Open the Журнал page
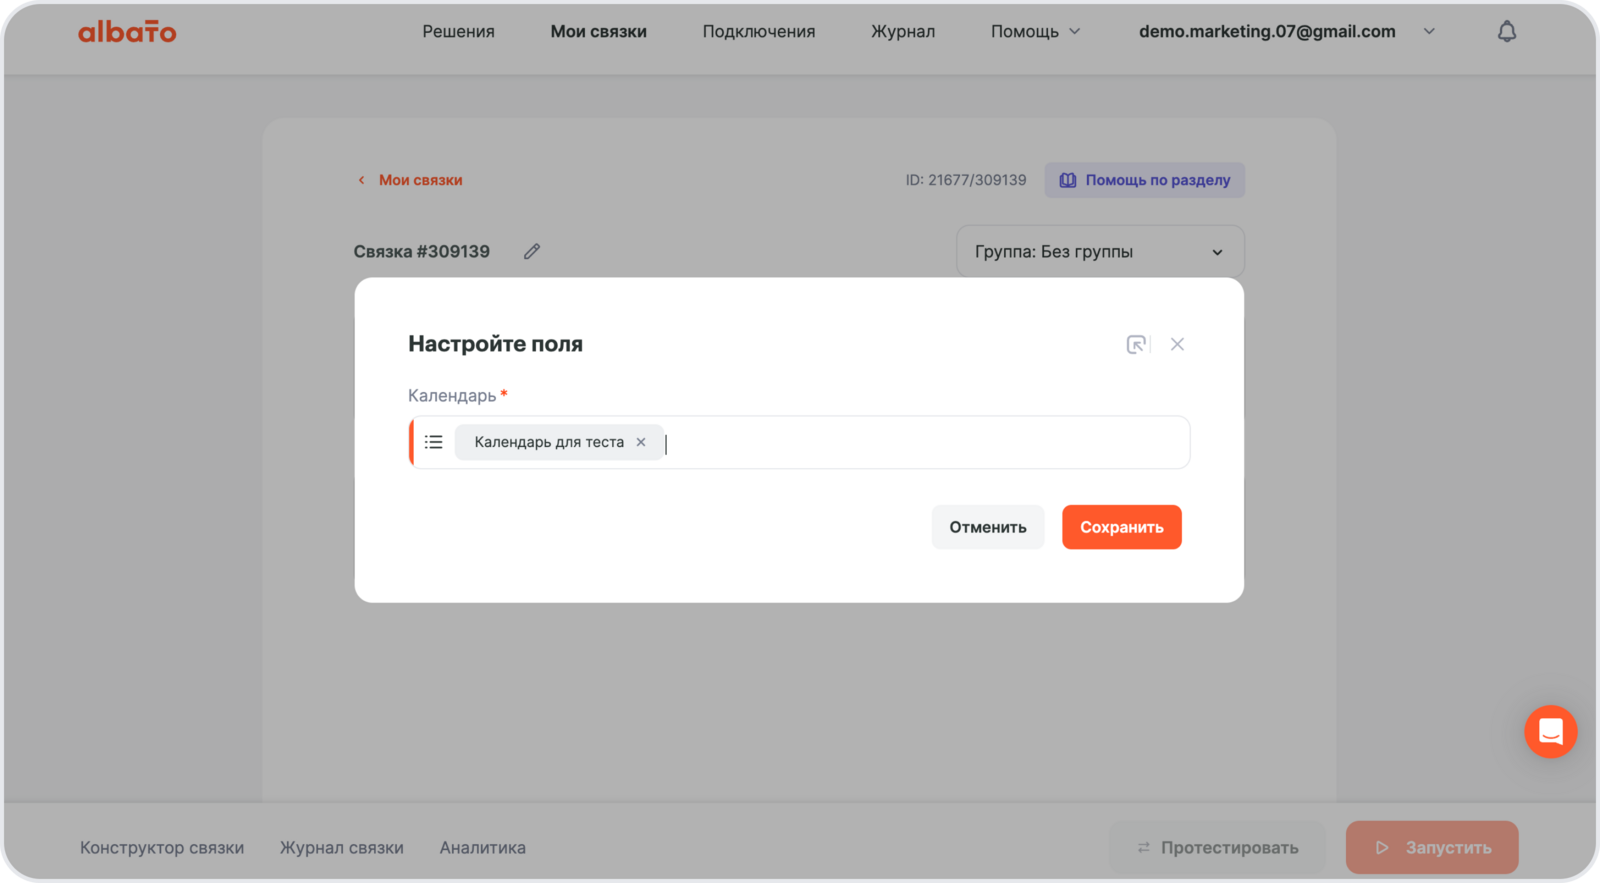1600x883 pixels. coord(902,32)
